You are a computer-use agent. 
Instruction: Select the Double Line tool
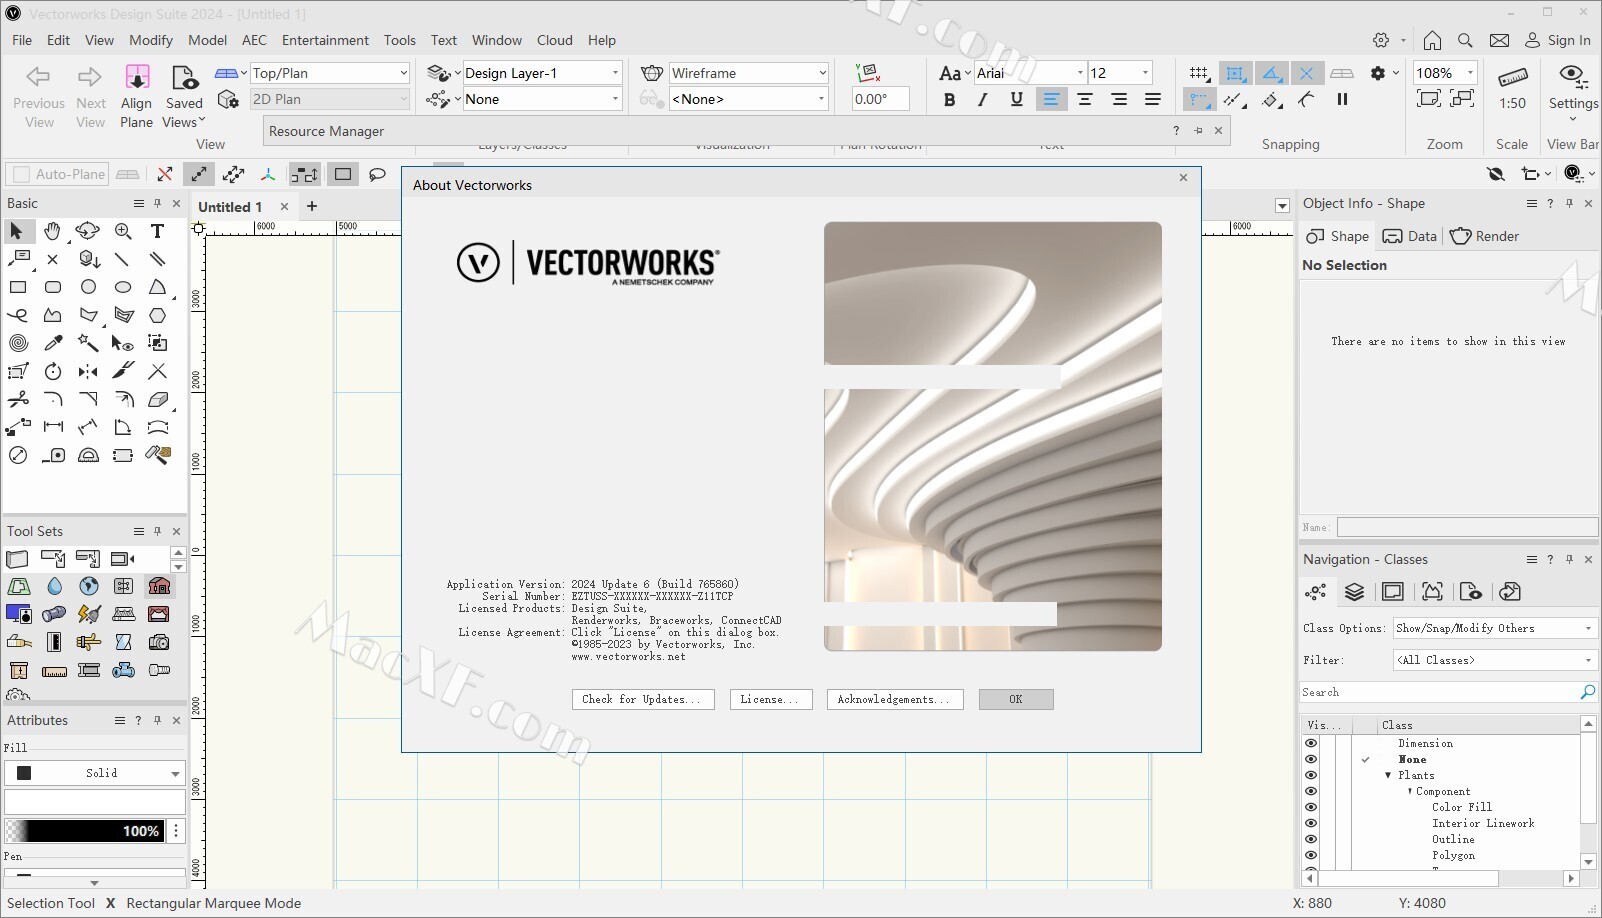[x=157, y=259]
